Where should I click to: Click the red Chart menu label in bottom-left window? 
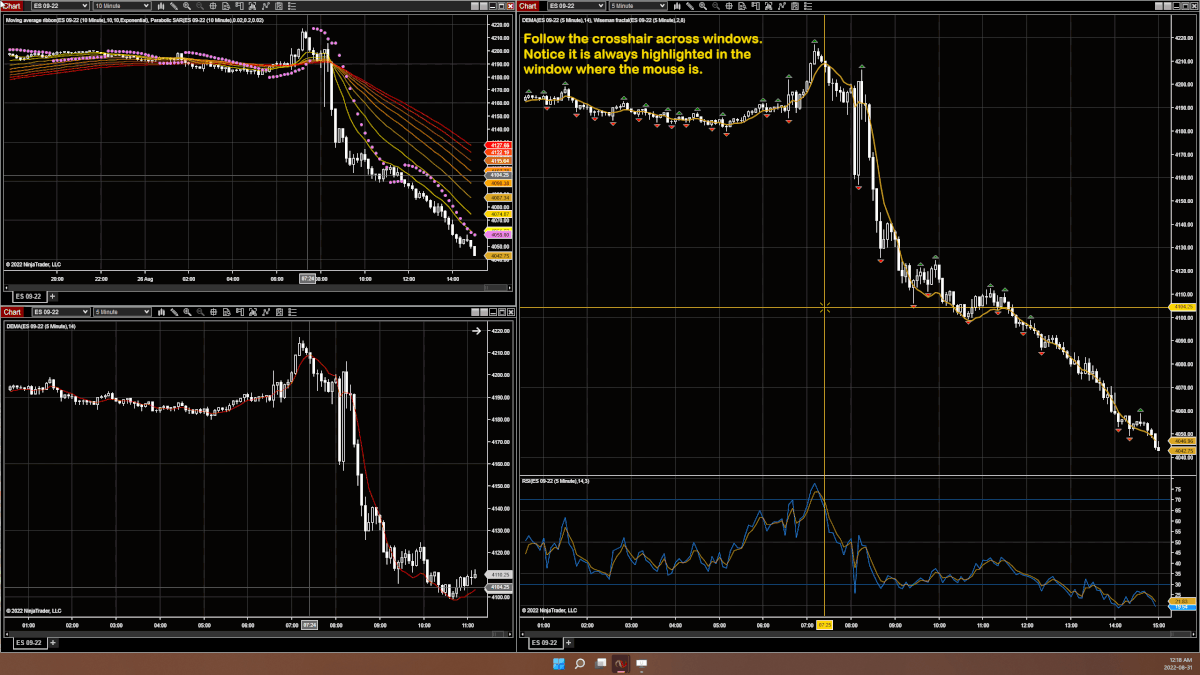(12, 312)
